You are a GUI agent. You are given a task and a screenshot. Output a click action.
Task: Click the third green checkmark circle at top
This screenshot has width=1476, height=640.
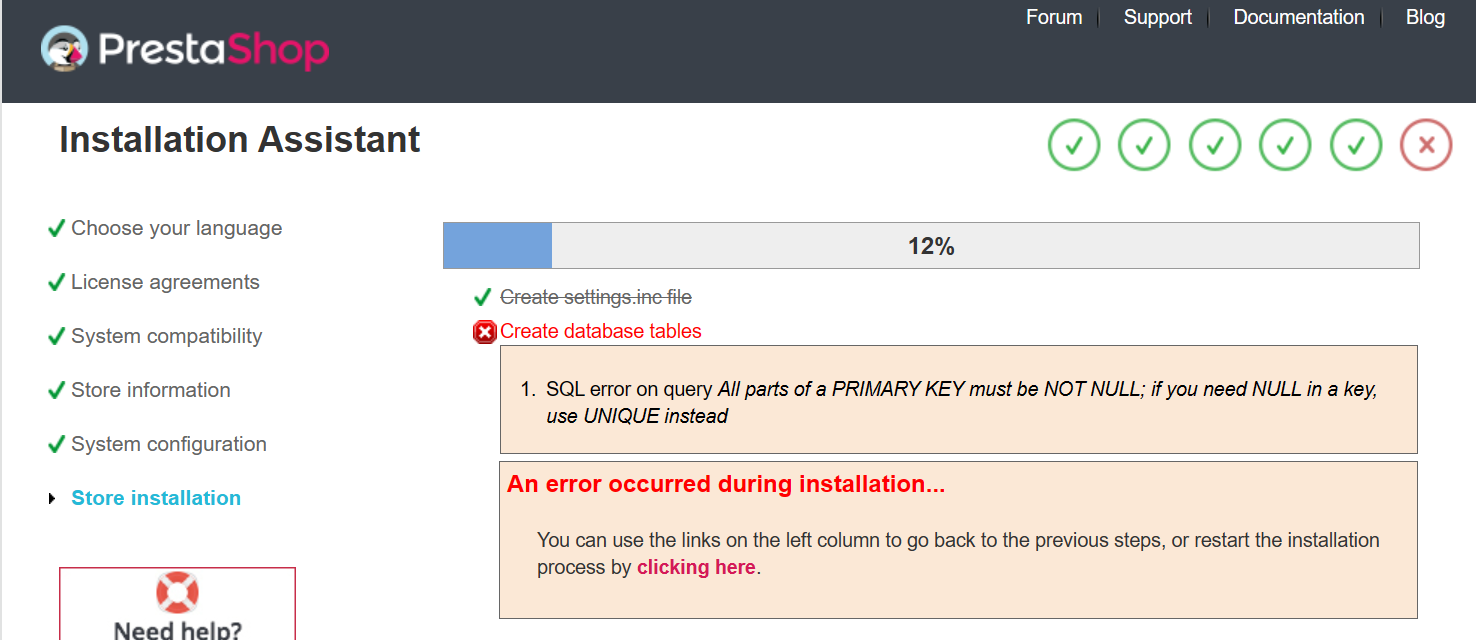coord(1215,145)
